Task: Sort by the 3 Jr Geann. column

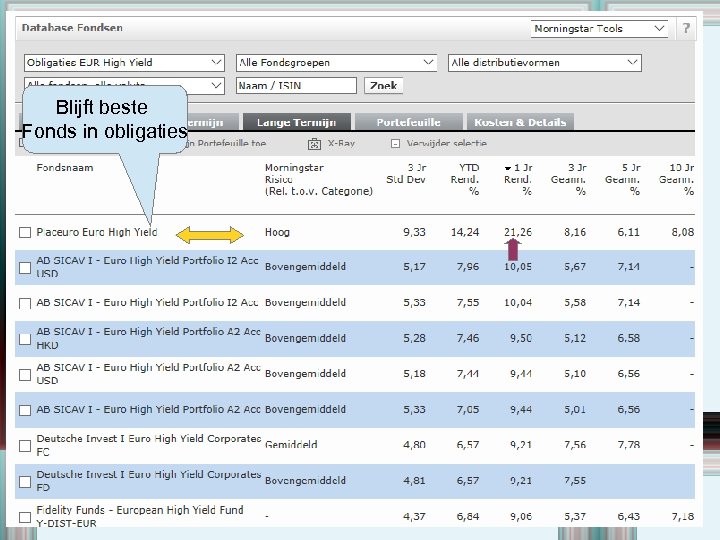Action: click(x=568, y=180)
